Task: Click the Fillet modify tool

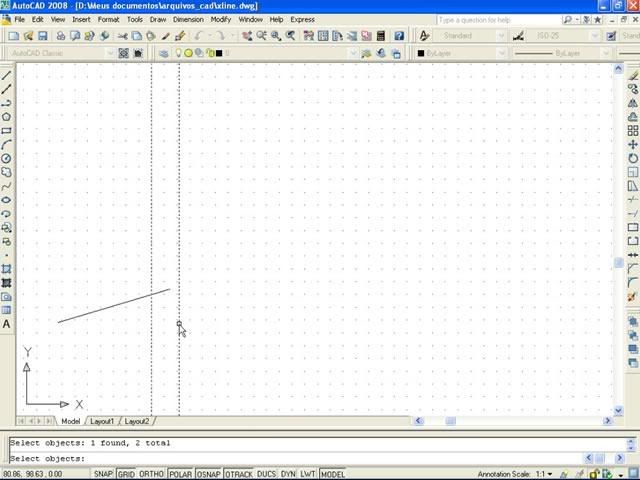Action: pos(633,282)
